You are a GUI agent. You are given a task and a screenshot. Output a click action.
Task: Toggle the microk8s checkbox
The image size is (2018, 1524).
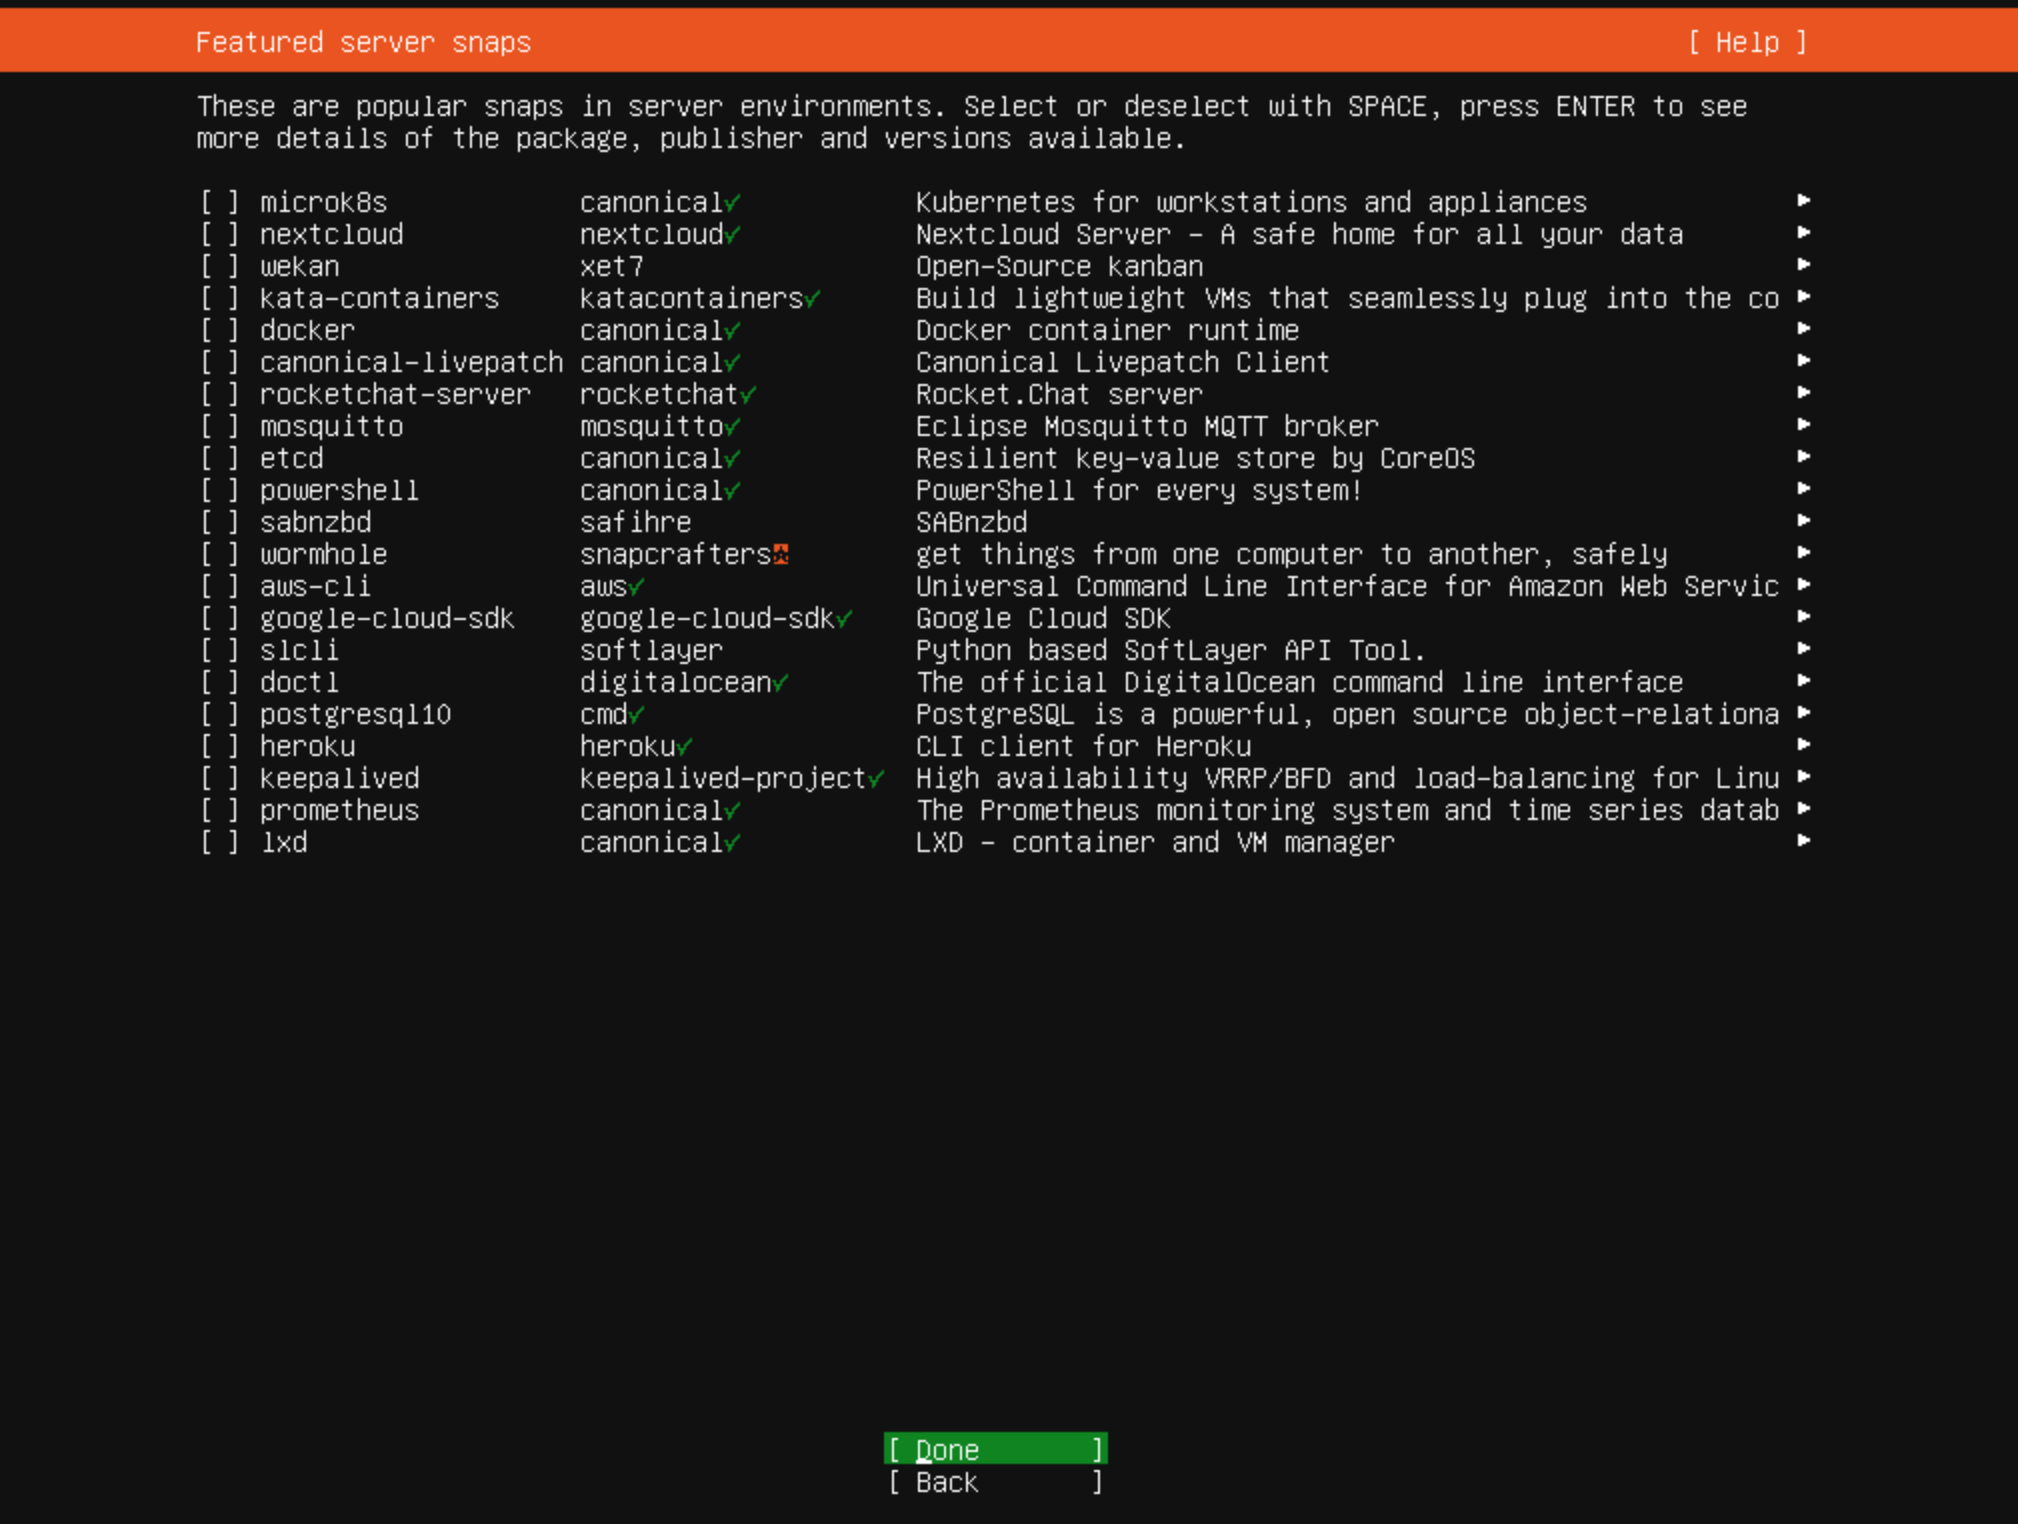[x=220, y=203]
